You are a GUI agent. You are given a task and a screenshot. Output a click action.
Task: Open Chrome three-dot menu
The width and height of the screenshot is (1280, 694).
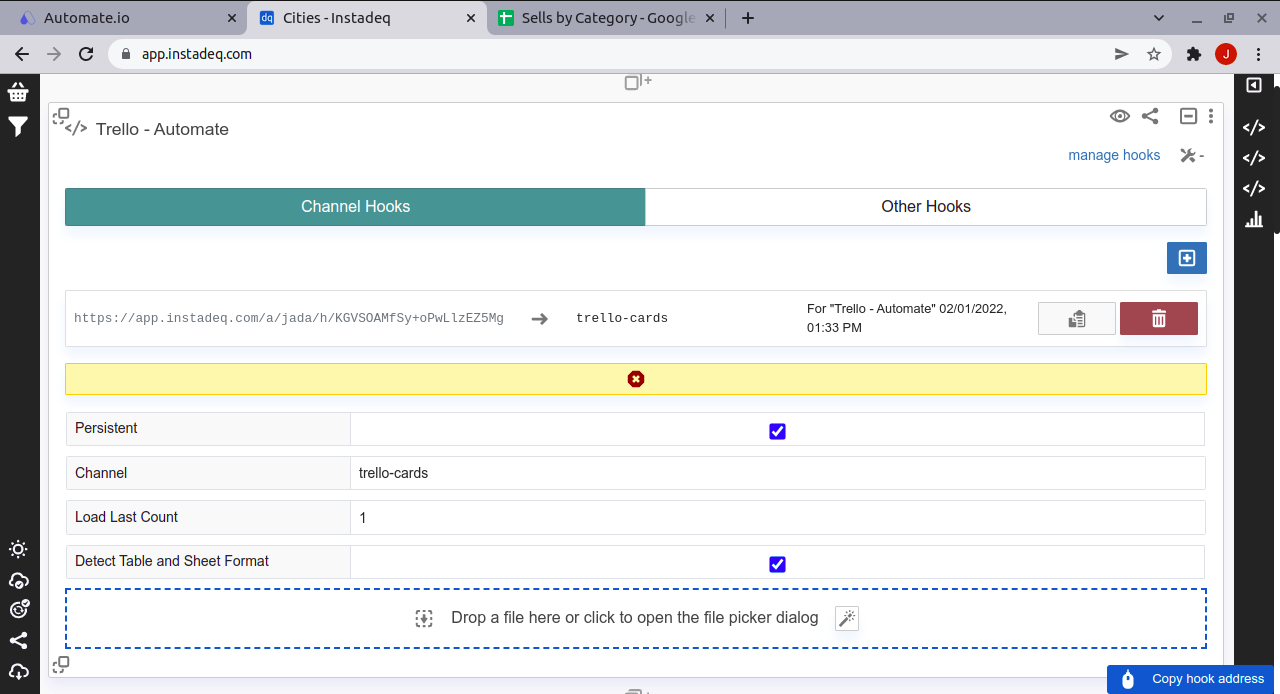(x=1258, y=54)
